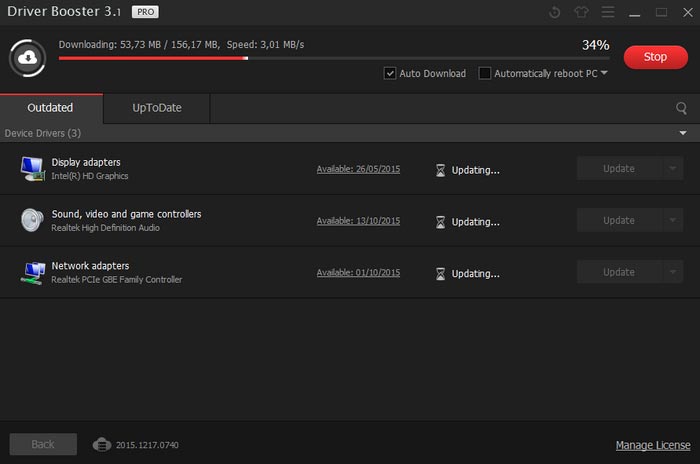This screenshot has width=700, height=464.
Task: Uncheck the Auto Download checkbox
Action: pyautogui.click(x=390, y=73)
